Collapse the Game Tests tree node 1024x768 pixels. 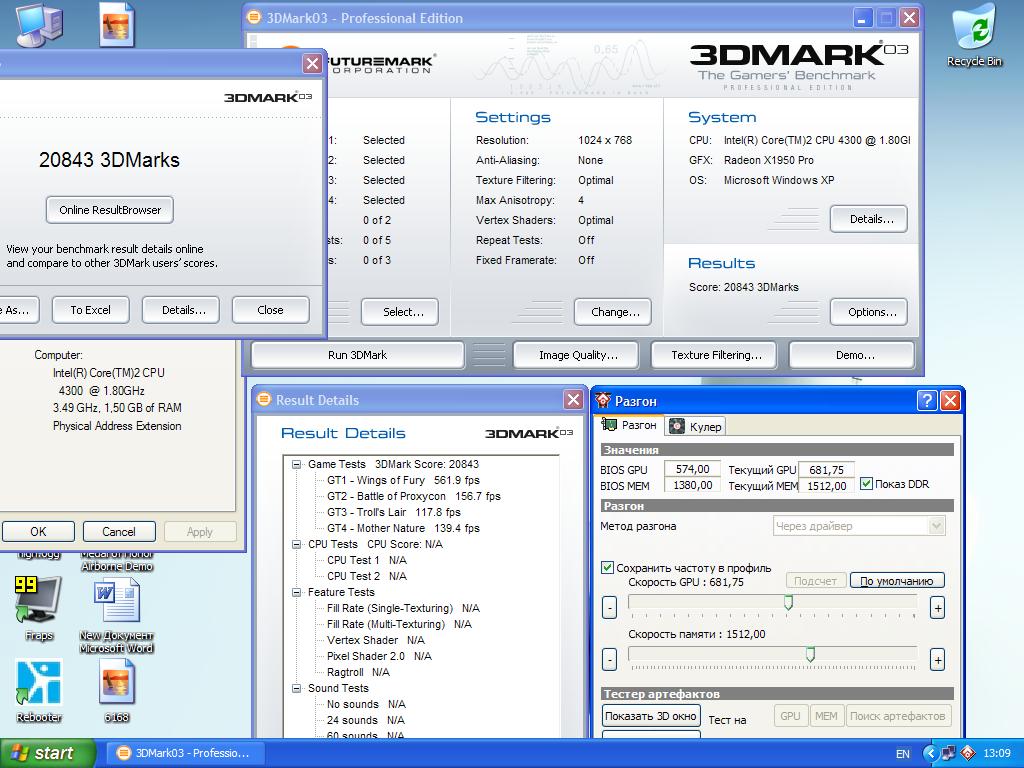tap(296, 464)
